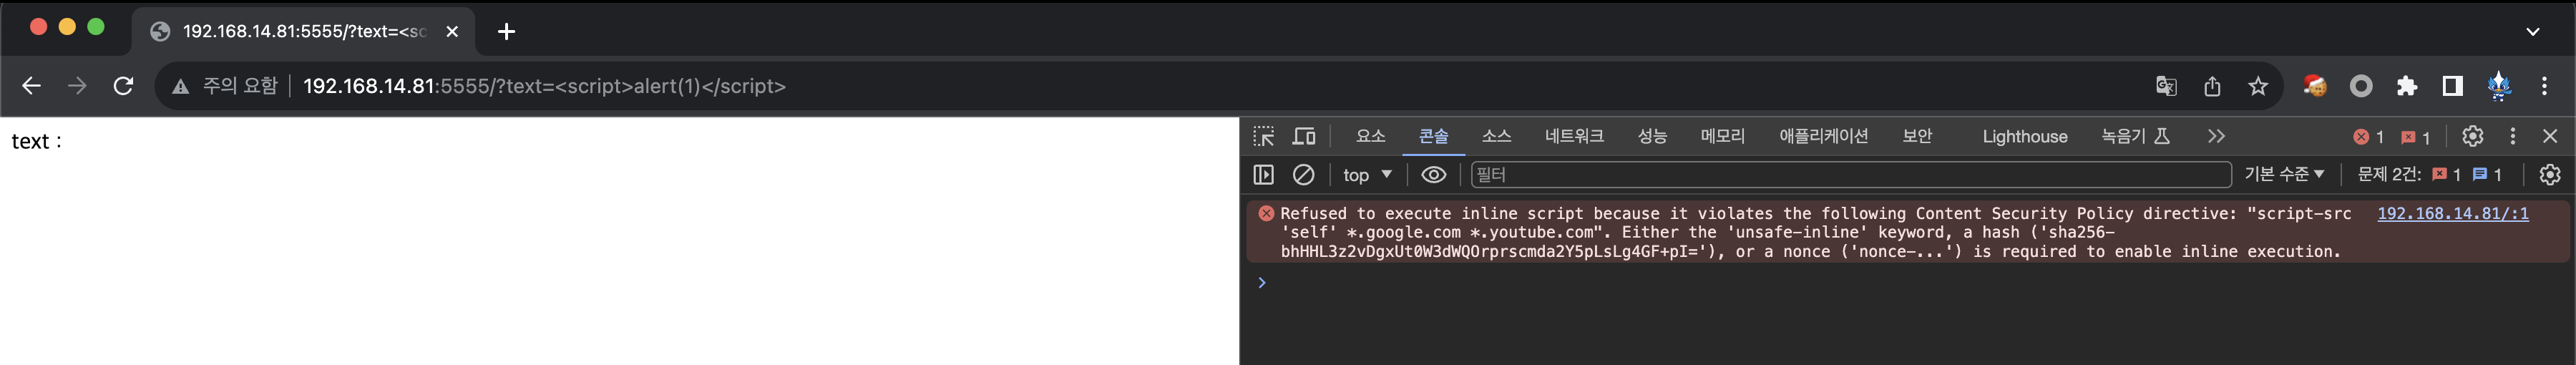Open the red page-error issue counter
Image resolution: width=2576 pixels, height=365 pixels.
pos(2446,175)
